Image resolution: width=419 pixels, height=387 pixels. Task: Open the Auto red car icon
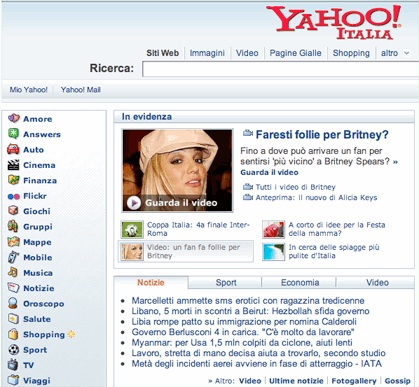[13, 149]
